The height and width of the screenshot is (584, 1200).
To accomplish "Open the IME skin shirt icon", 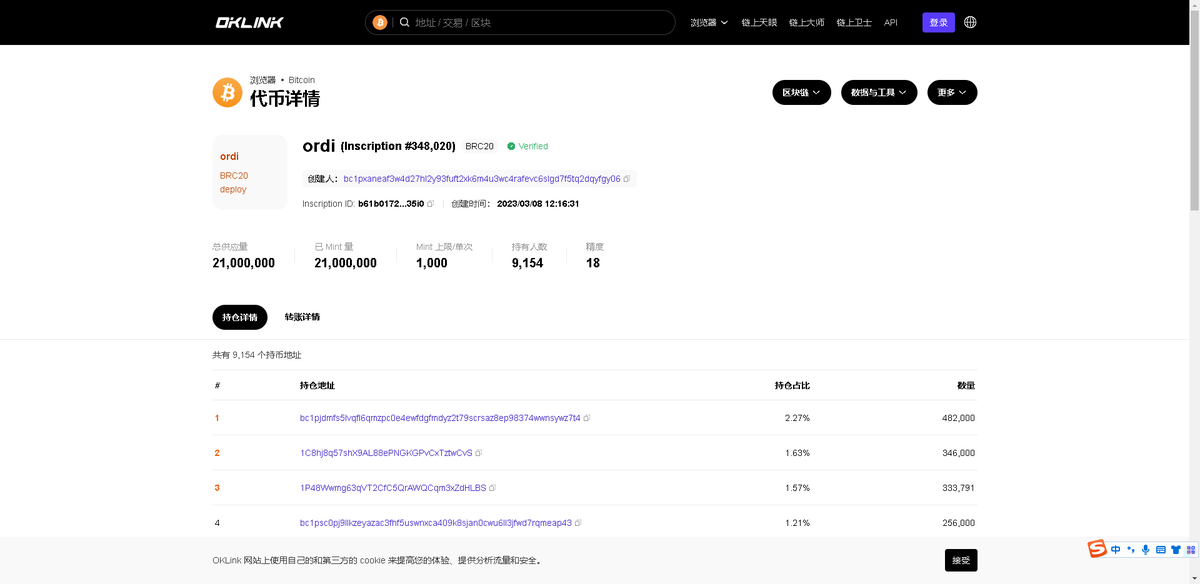I will [x=1175, y=549].
